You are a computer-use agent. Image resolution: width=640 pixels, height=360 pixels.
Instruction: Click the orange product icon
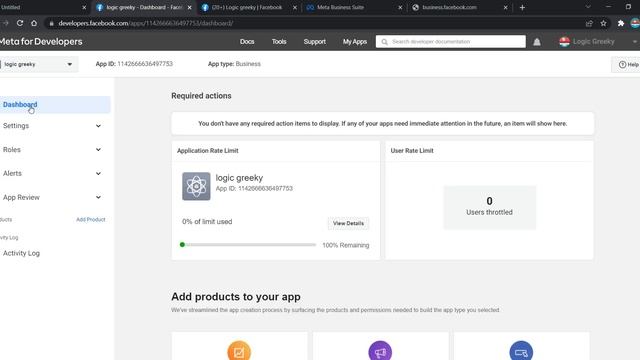pos(239,351)
